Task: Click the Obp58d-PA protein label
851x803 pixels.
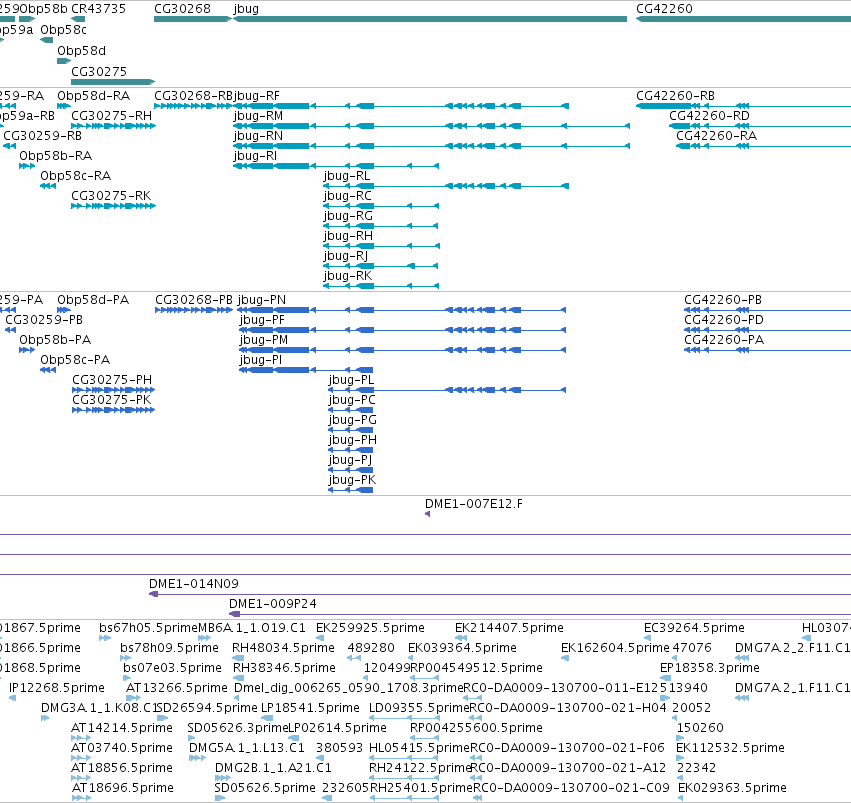Action: (93, 300)
